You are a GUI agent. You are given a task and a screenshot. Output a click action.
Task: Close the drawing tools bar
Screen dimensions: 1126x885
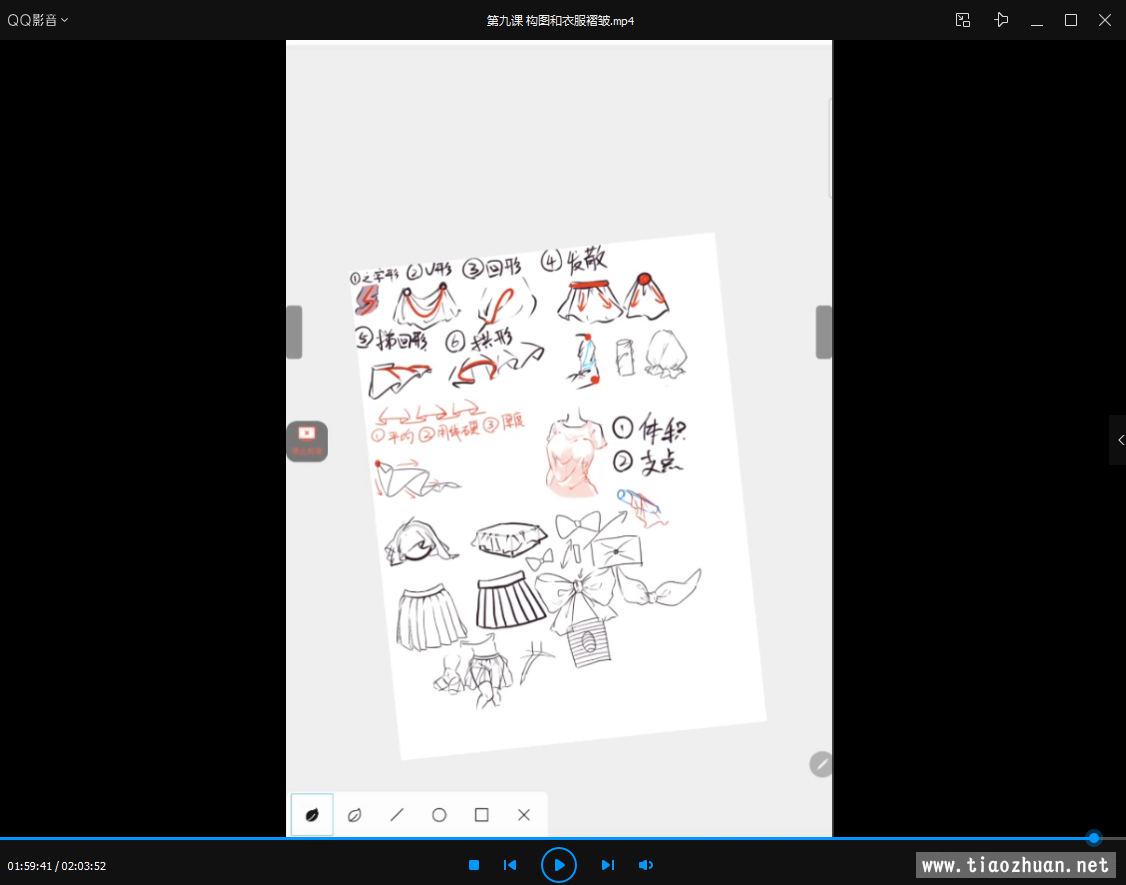[x=524, y=815]
